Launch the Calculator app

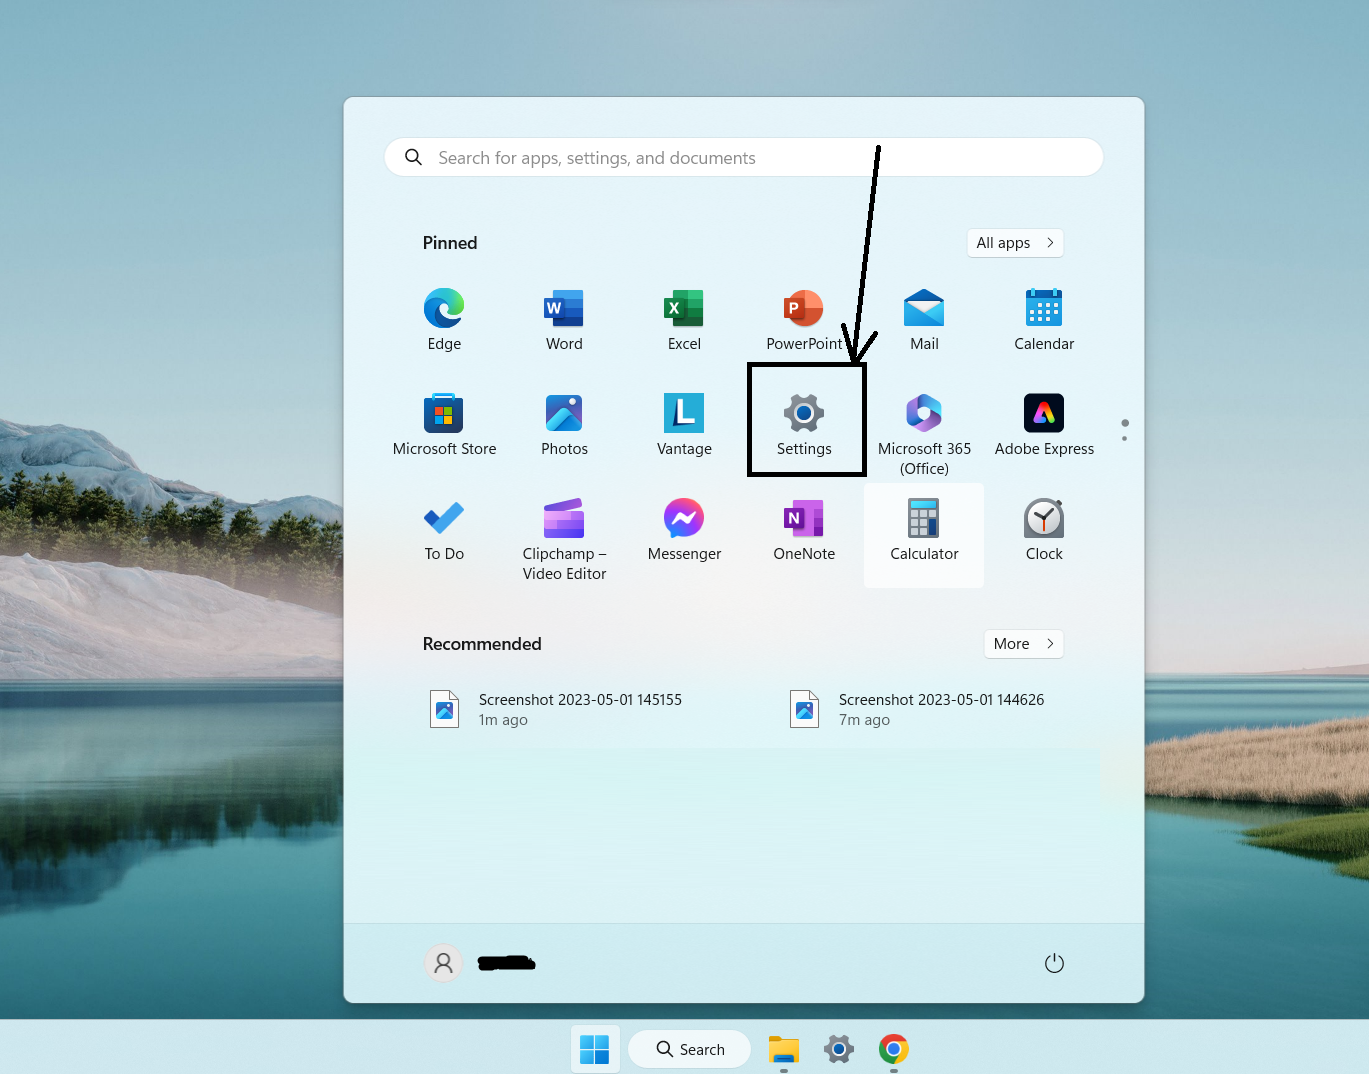(924, 530)
